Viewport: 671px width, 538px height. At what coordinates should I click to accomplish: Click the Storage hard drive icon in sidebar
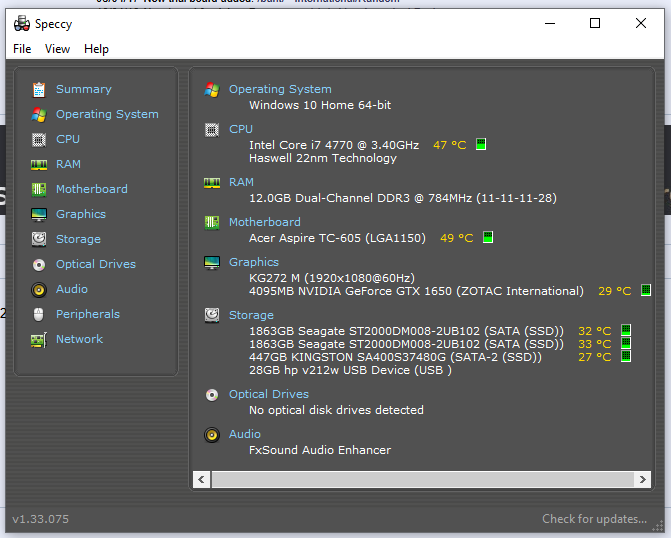[x=39, y=239]
